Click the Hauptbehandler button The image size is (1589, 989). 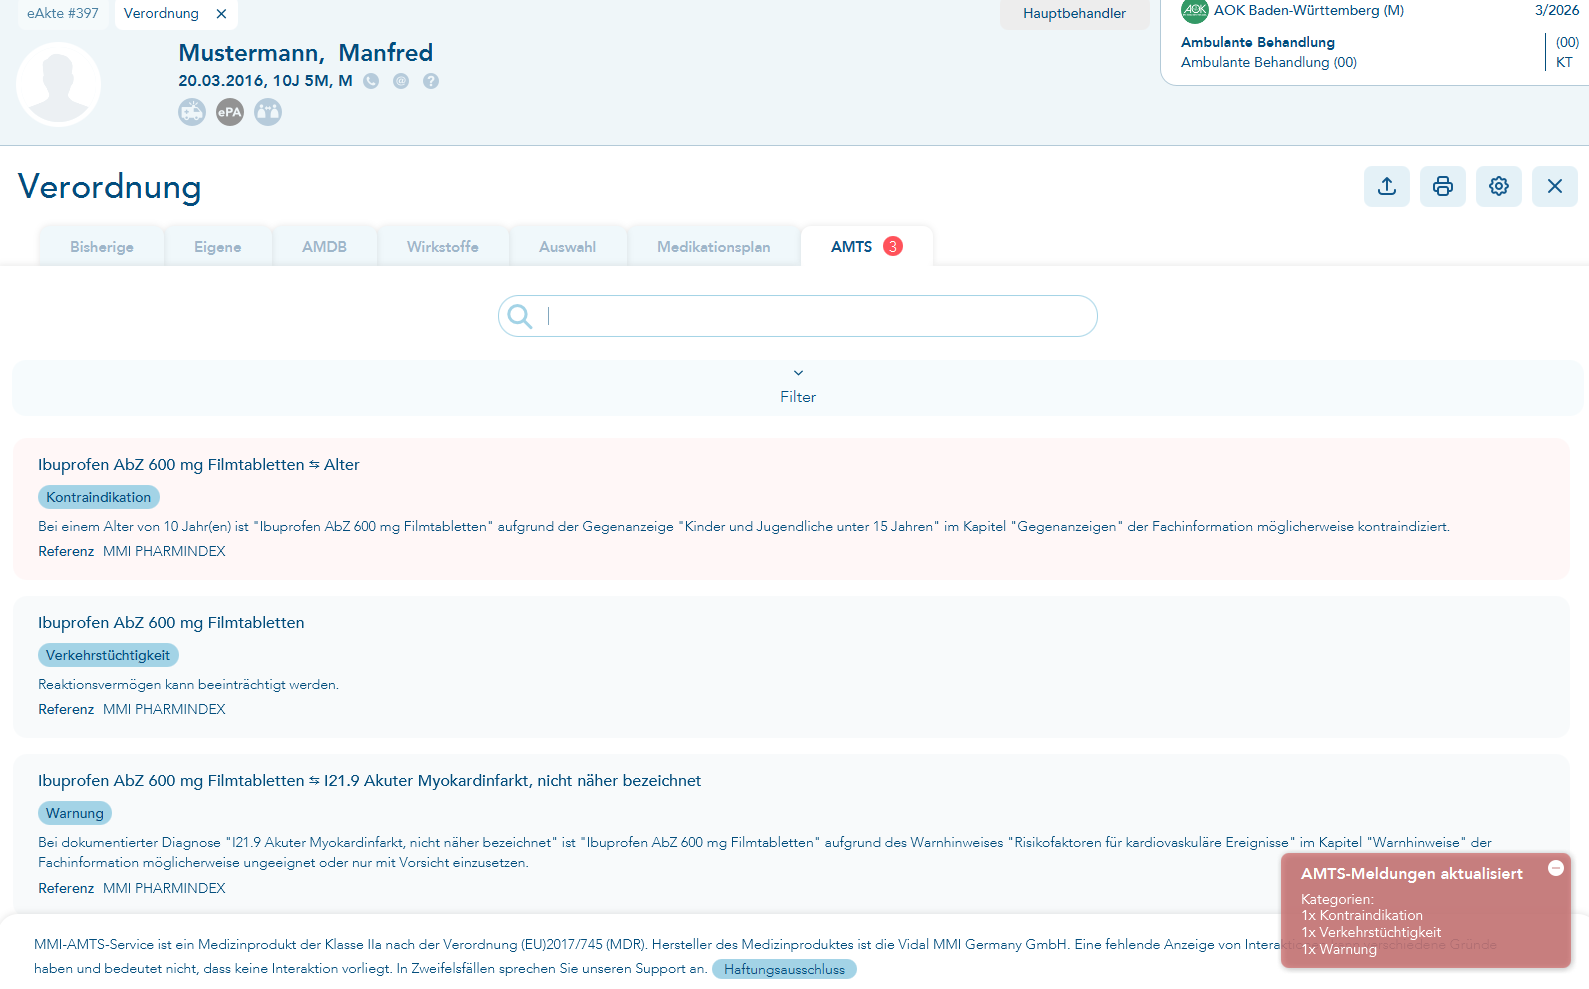pos(1074,14)
